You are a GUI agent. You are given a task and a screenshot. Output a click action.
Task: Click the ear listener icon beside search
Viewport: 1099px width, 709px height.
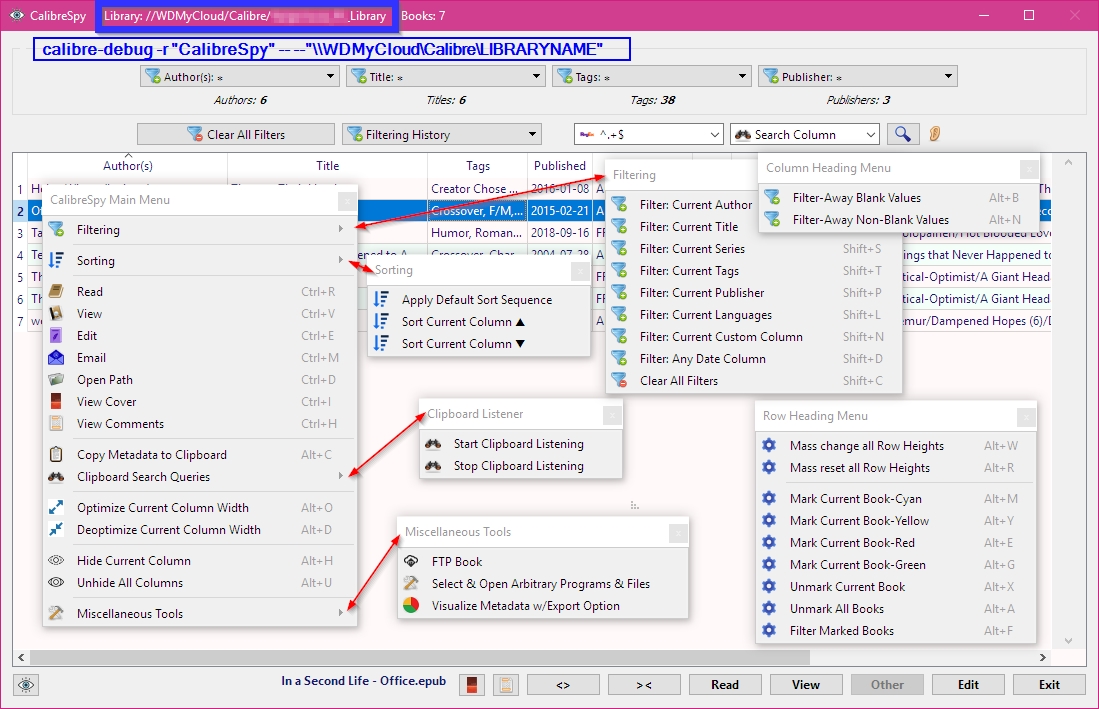[x=934, y=134]
